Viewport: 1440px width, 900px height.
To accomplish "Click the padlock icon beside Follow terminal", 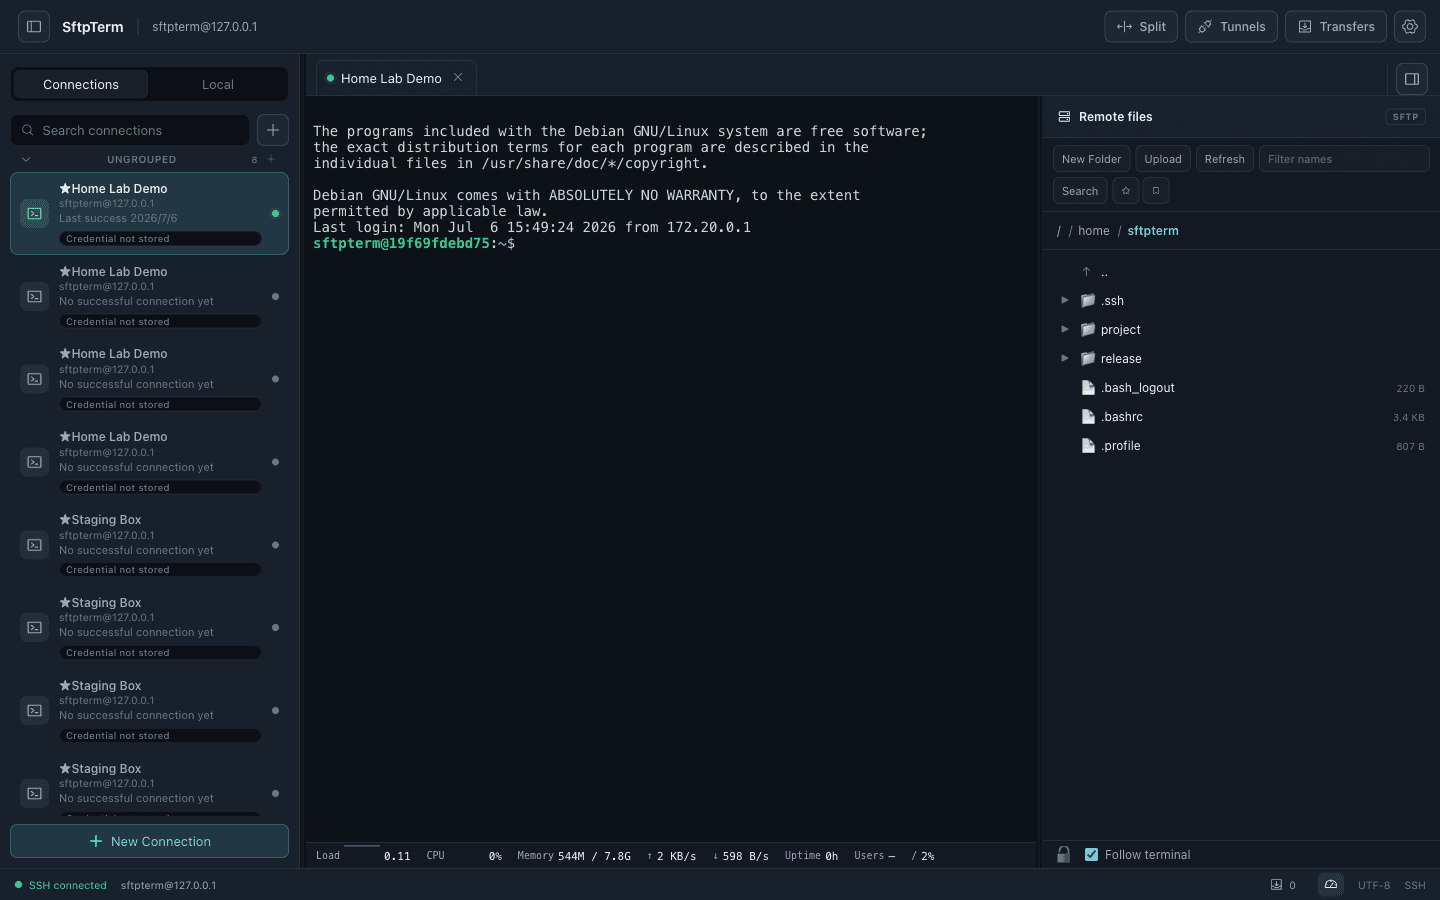I will click(1064, 855).
